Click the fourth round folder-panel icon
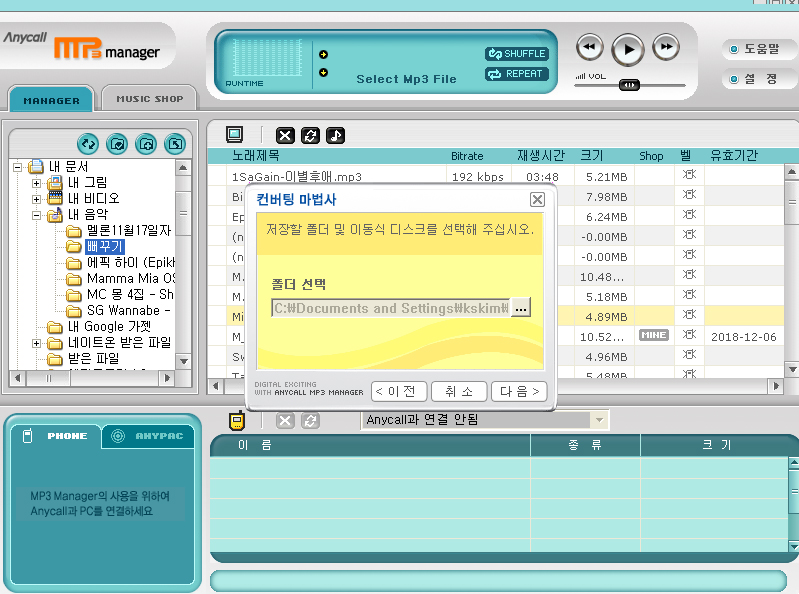799x594 pixels. tap(175, 144)
